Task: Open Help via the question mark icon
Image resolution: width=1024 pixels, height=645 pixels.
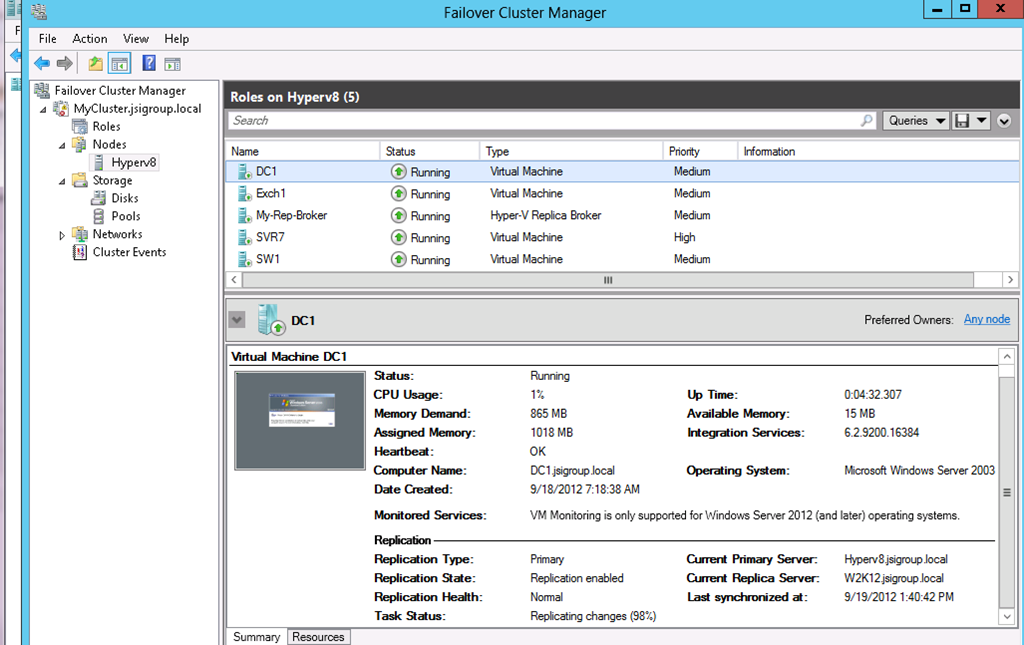Action: pyautogui.click(x=149, y=64)
